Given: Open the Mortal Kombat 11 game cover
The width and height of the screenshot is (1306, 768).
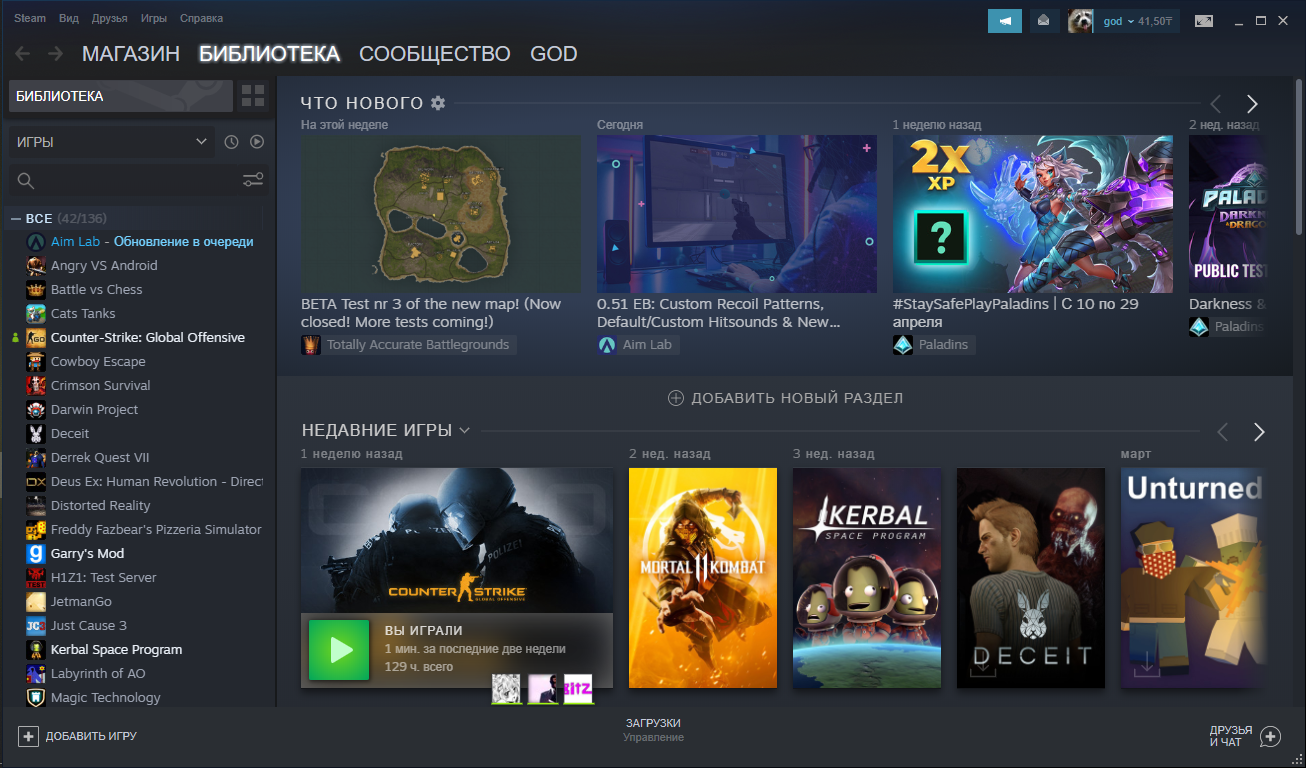Looking at the screenshot, I should pyautogui.click(x=703, y=578).
